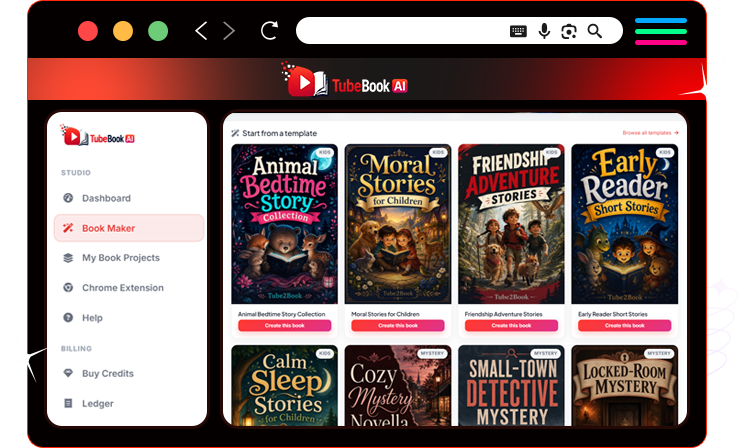
Task: Click the magnifying glass search icon
Action: click(595, 31)
